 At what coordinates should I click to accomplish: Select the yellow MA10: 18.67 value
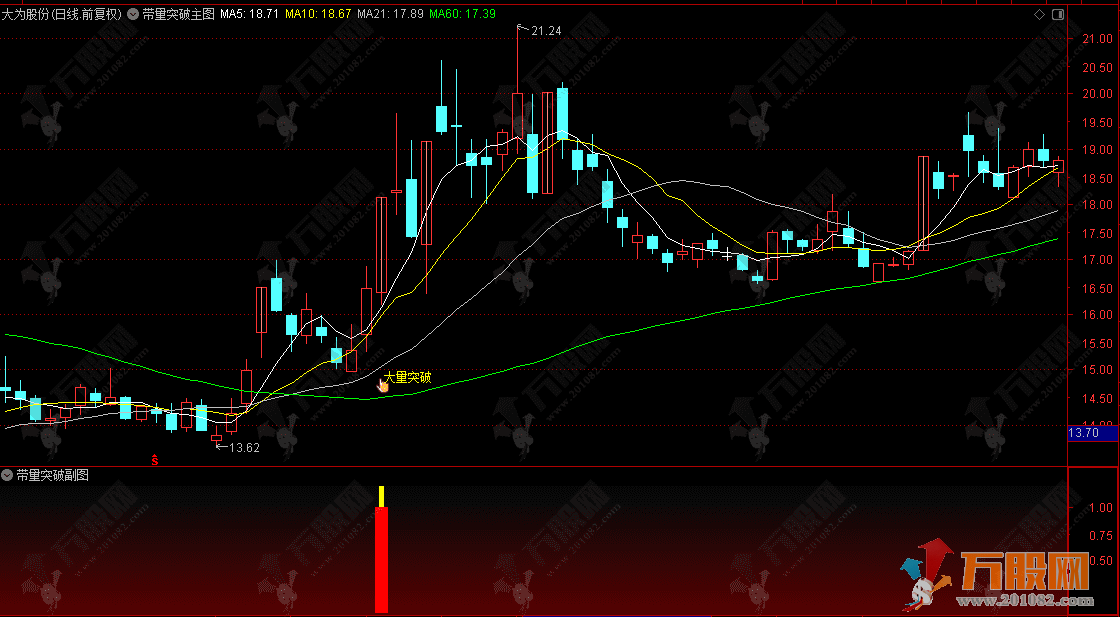click(318, 14)
